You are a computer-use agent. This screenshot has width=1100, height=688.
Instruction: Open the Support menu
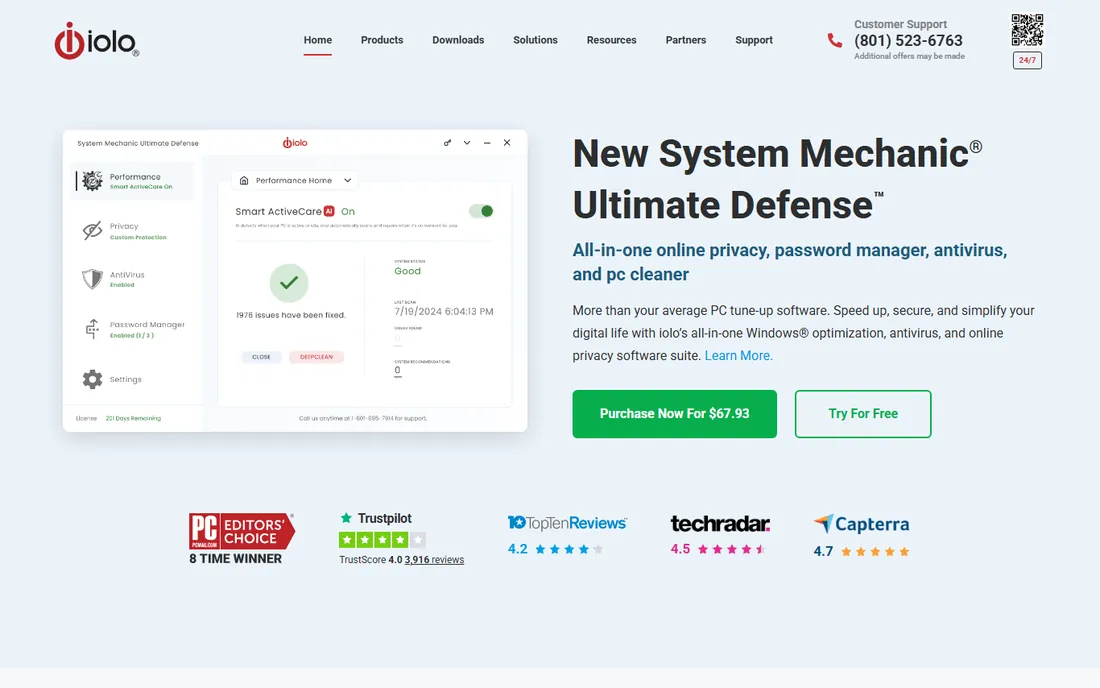(754, 40)
